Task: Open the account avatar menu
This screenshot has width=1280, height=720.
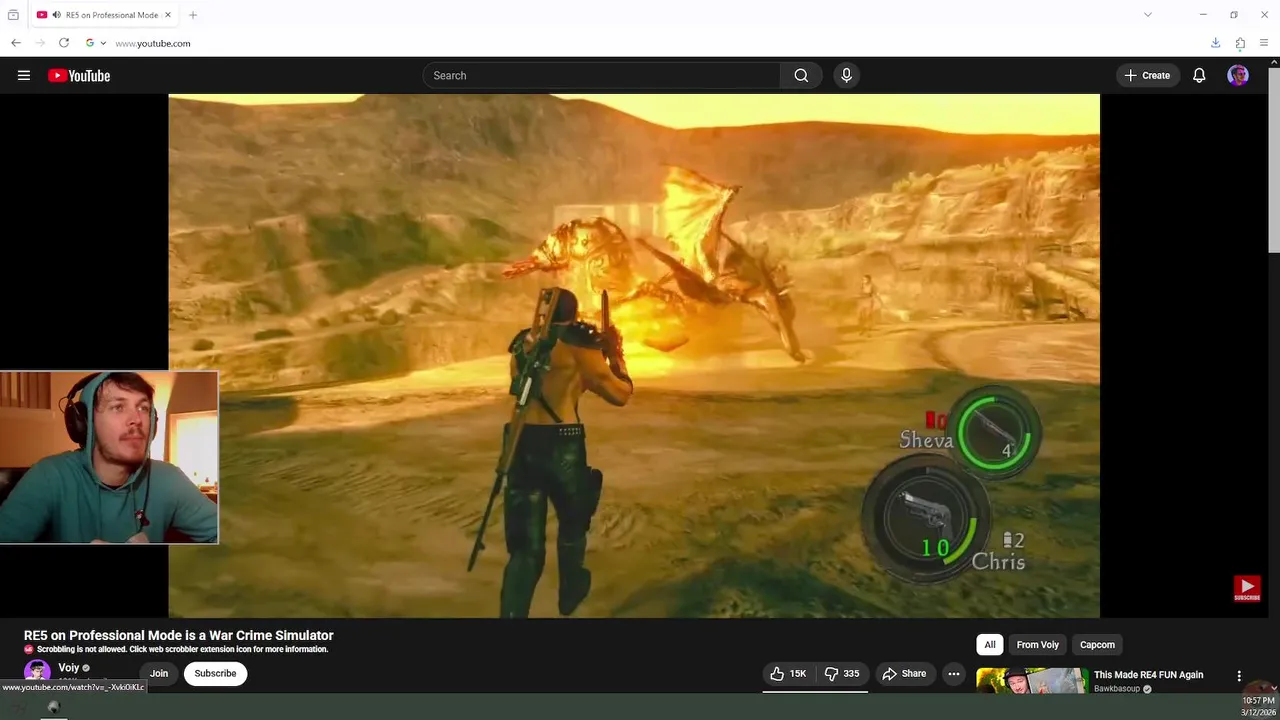Action: [1238, 75]
